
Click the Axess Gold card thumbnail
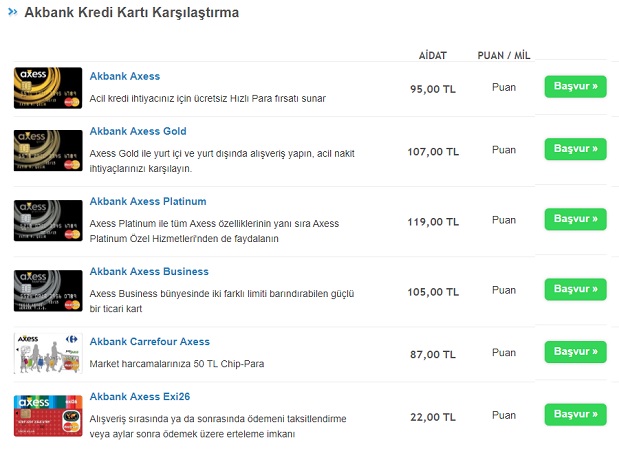click(x=48, y=150)
